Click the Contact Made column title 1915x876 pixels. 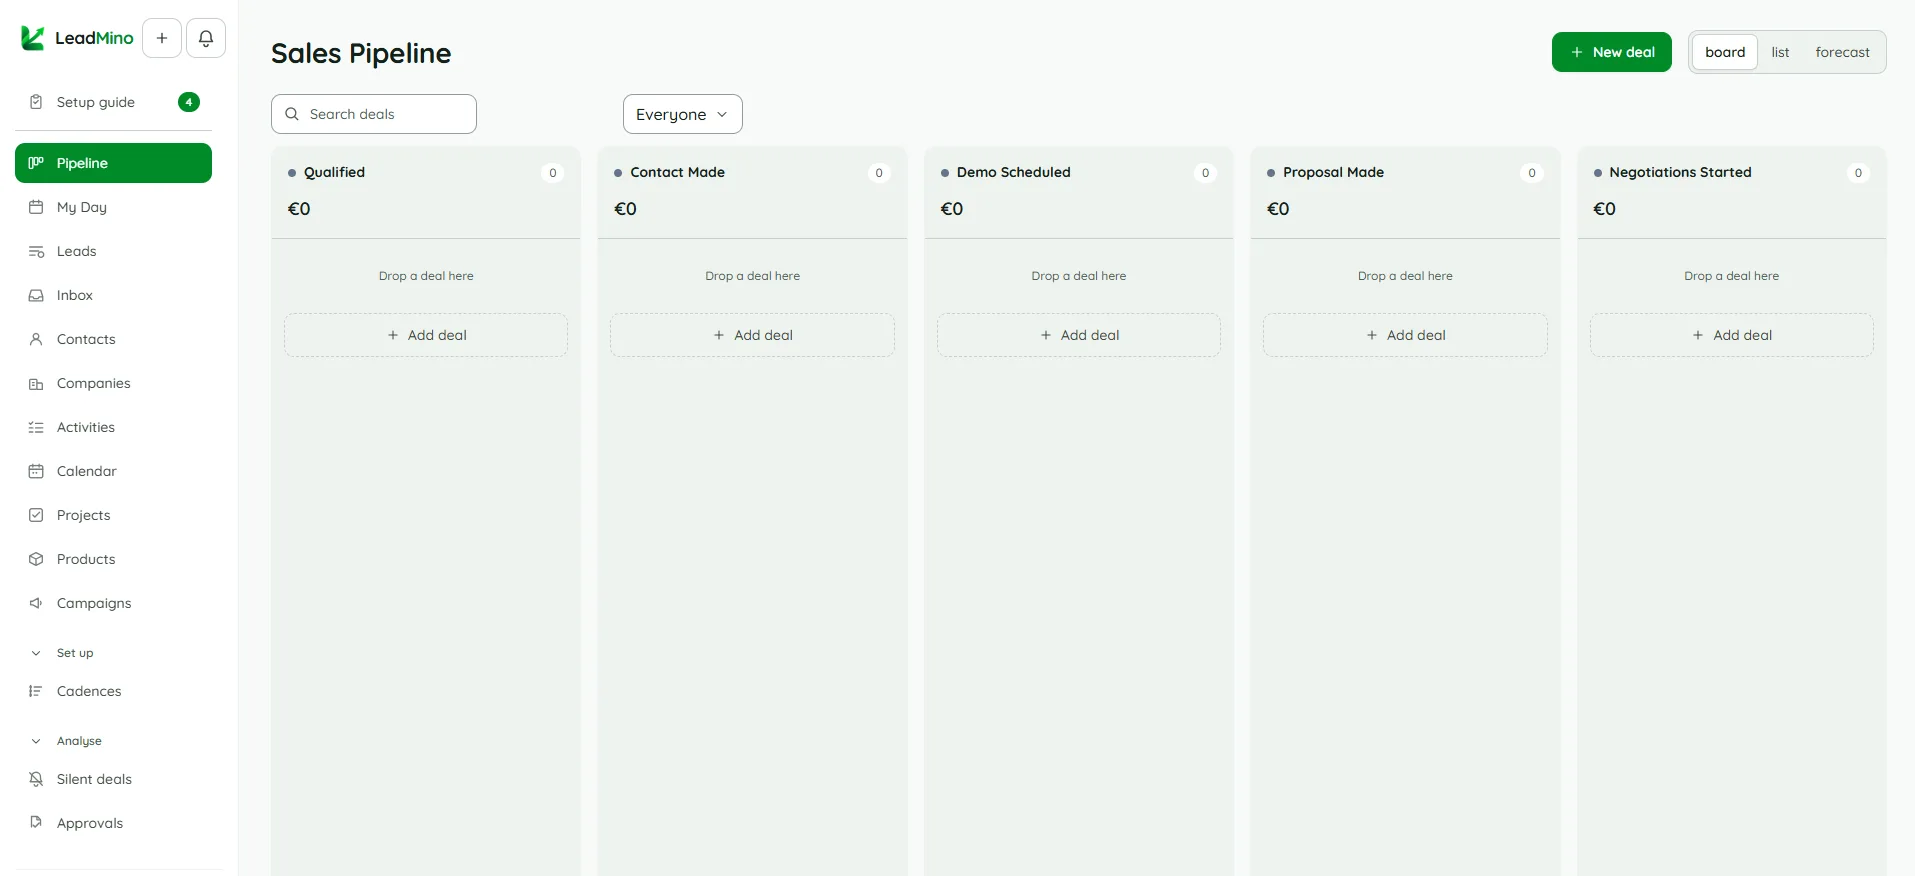(x=677, y=172)
